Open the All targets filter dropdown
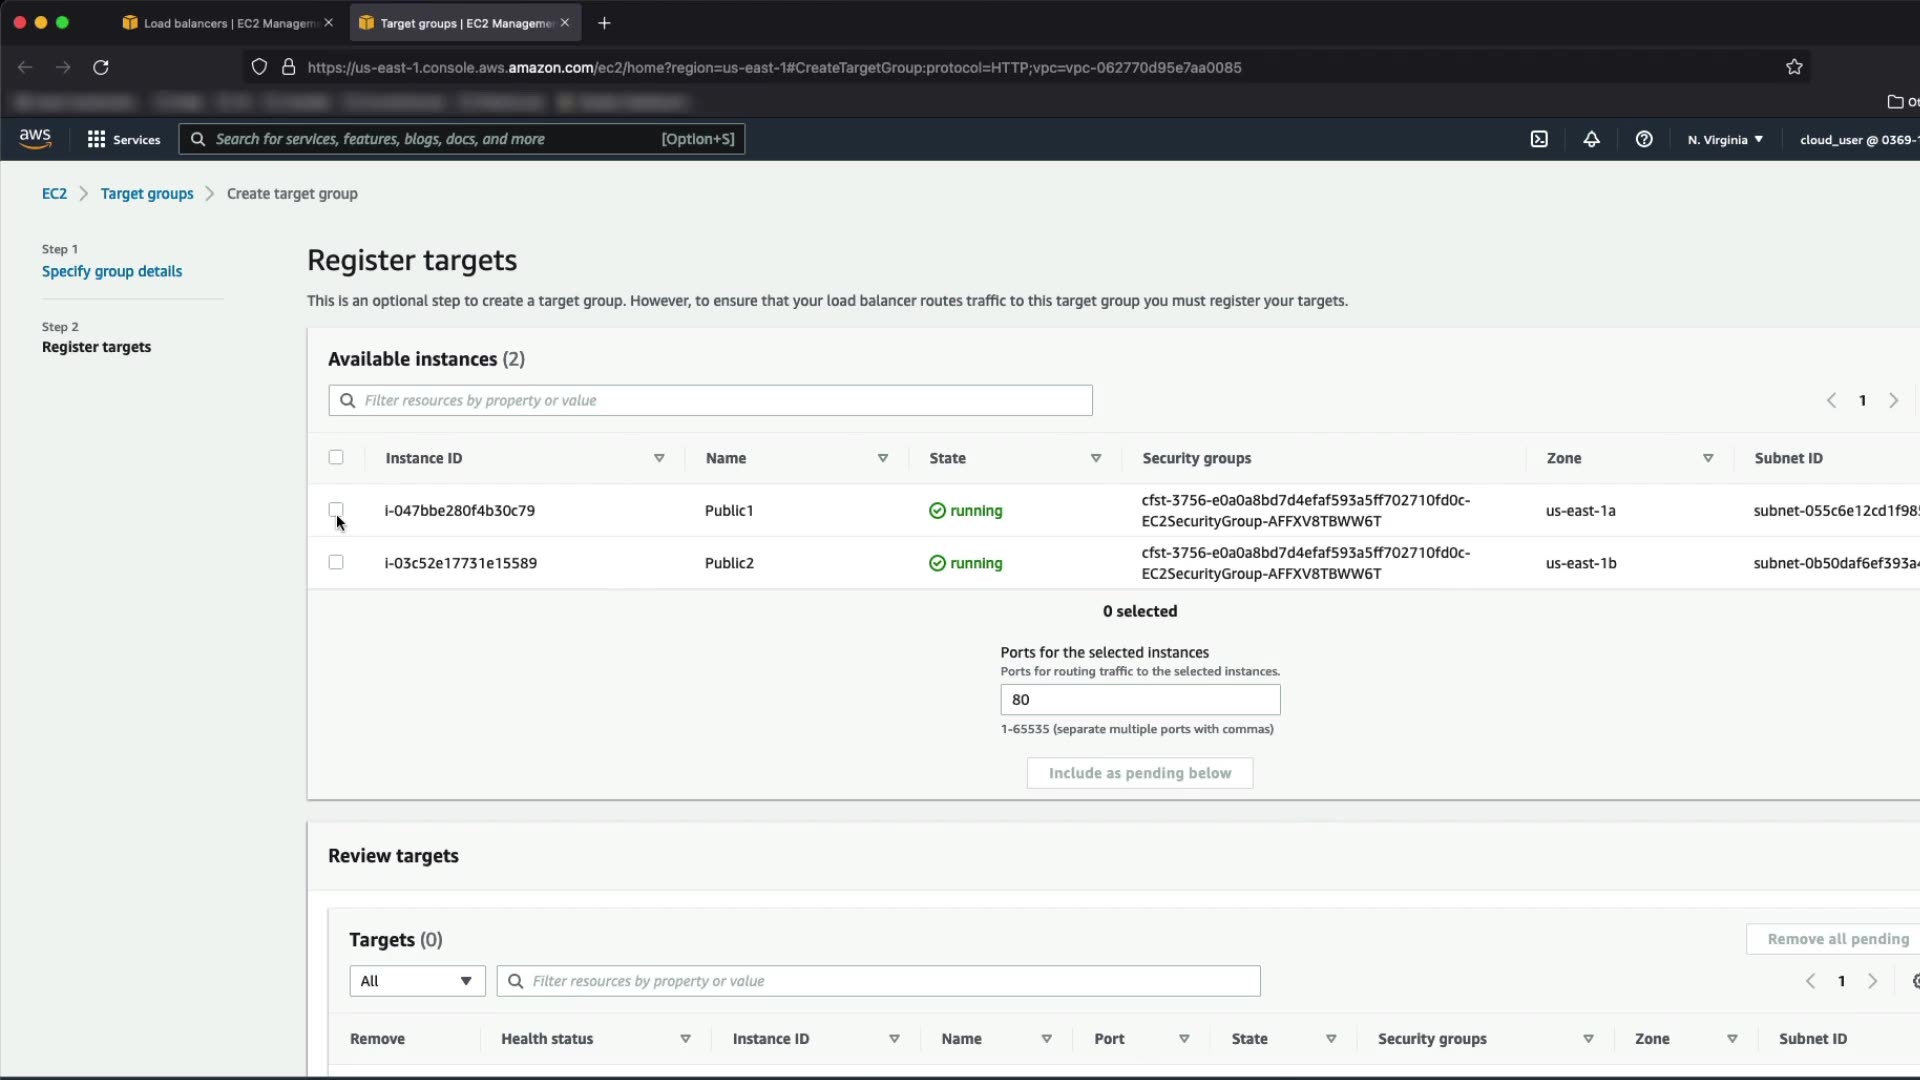The image size is (1920, 1080). (x=417, y=981)
